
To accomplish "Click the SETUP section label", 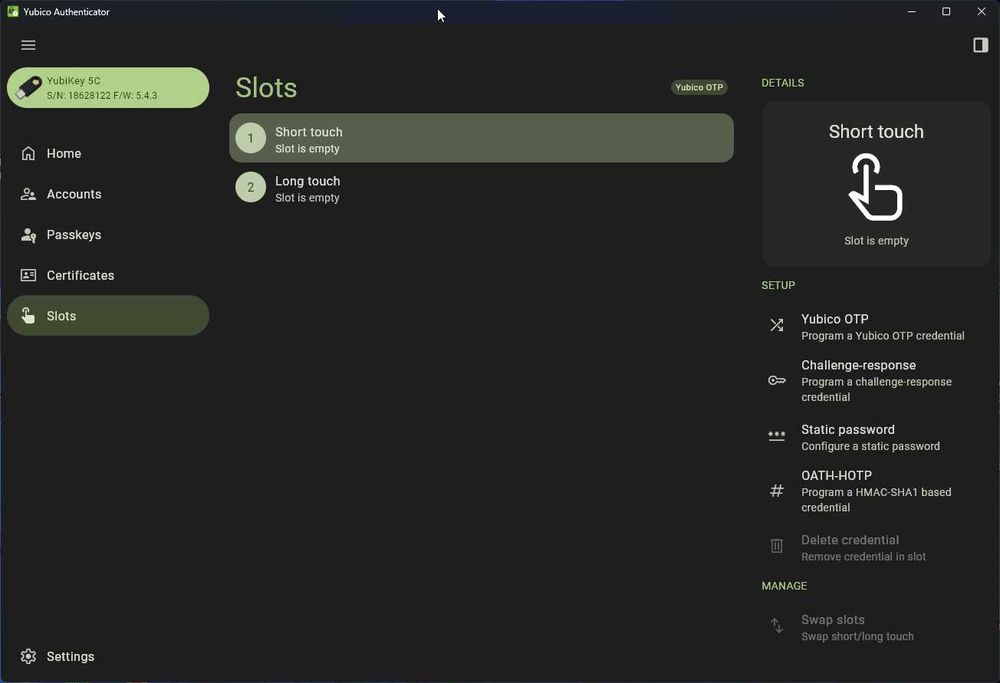I will tap(778, 285).
